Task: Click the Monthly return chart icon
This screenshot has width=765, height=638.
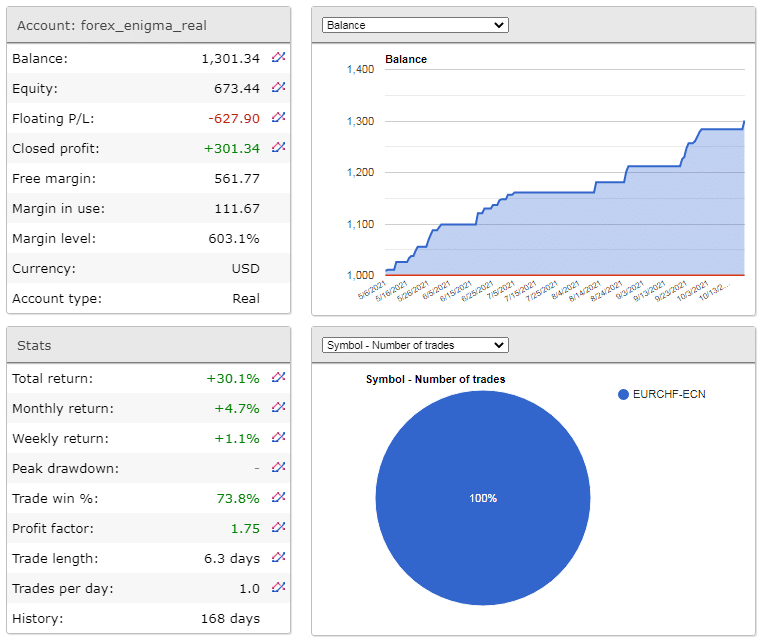Action: coord(279,408)
